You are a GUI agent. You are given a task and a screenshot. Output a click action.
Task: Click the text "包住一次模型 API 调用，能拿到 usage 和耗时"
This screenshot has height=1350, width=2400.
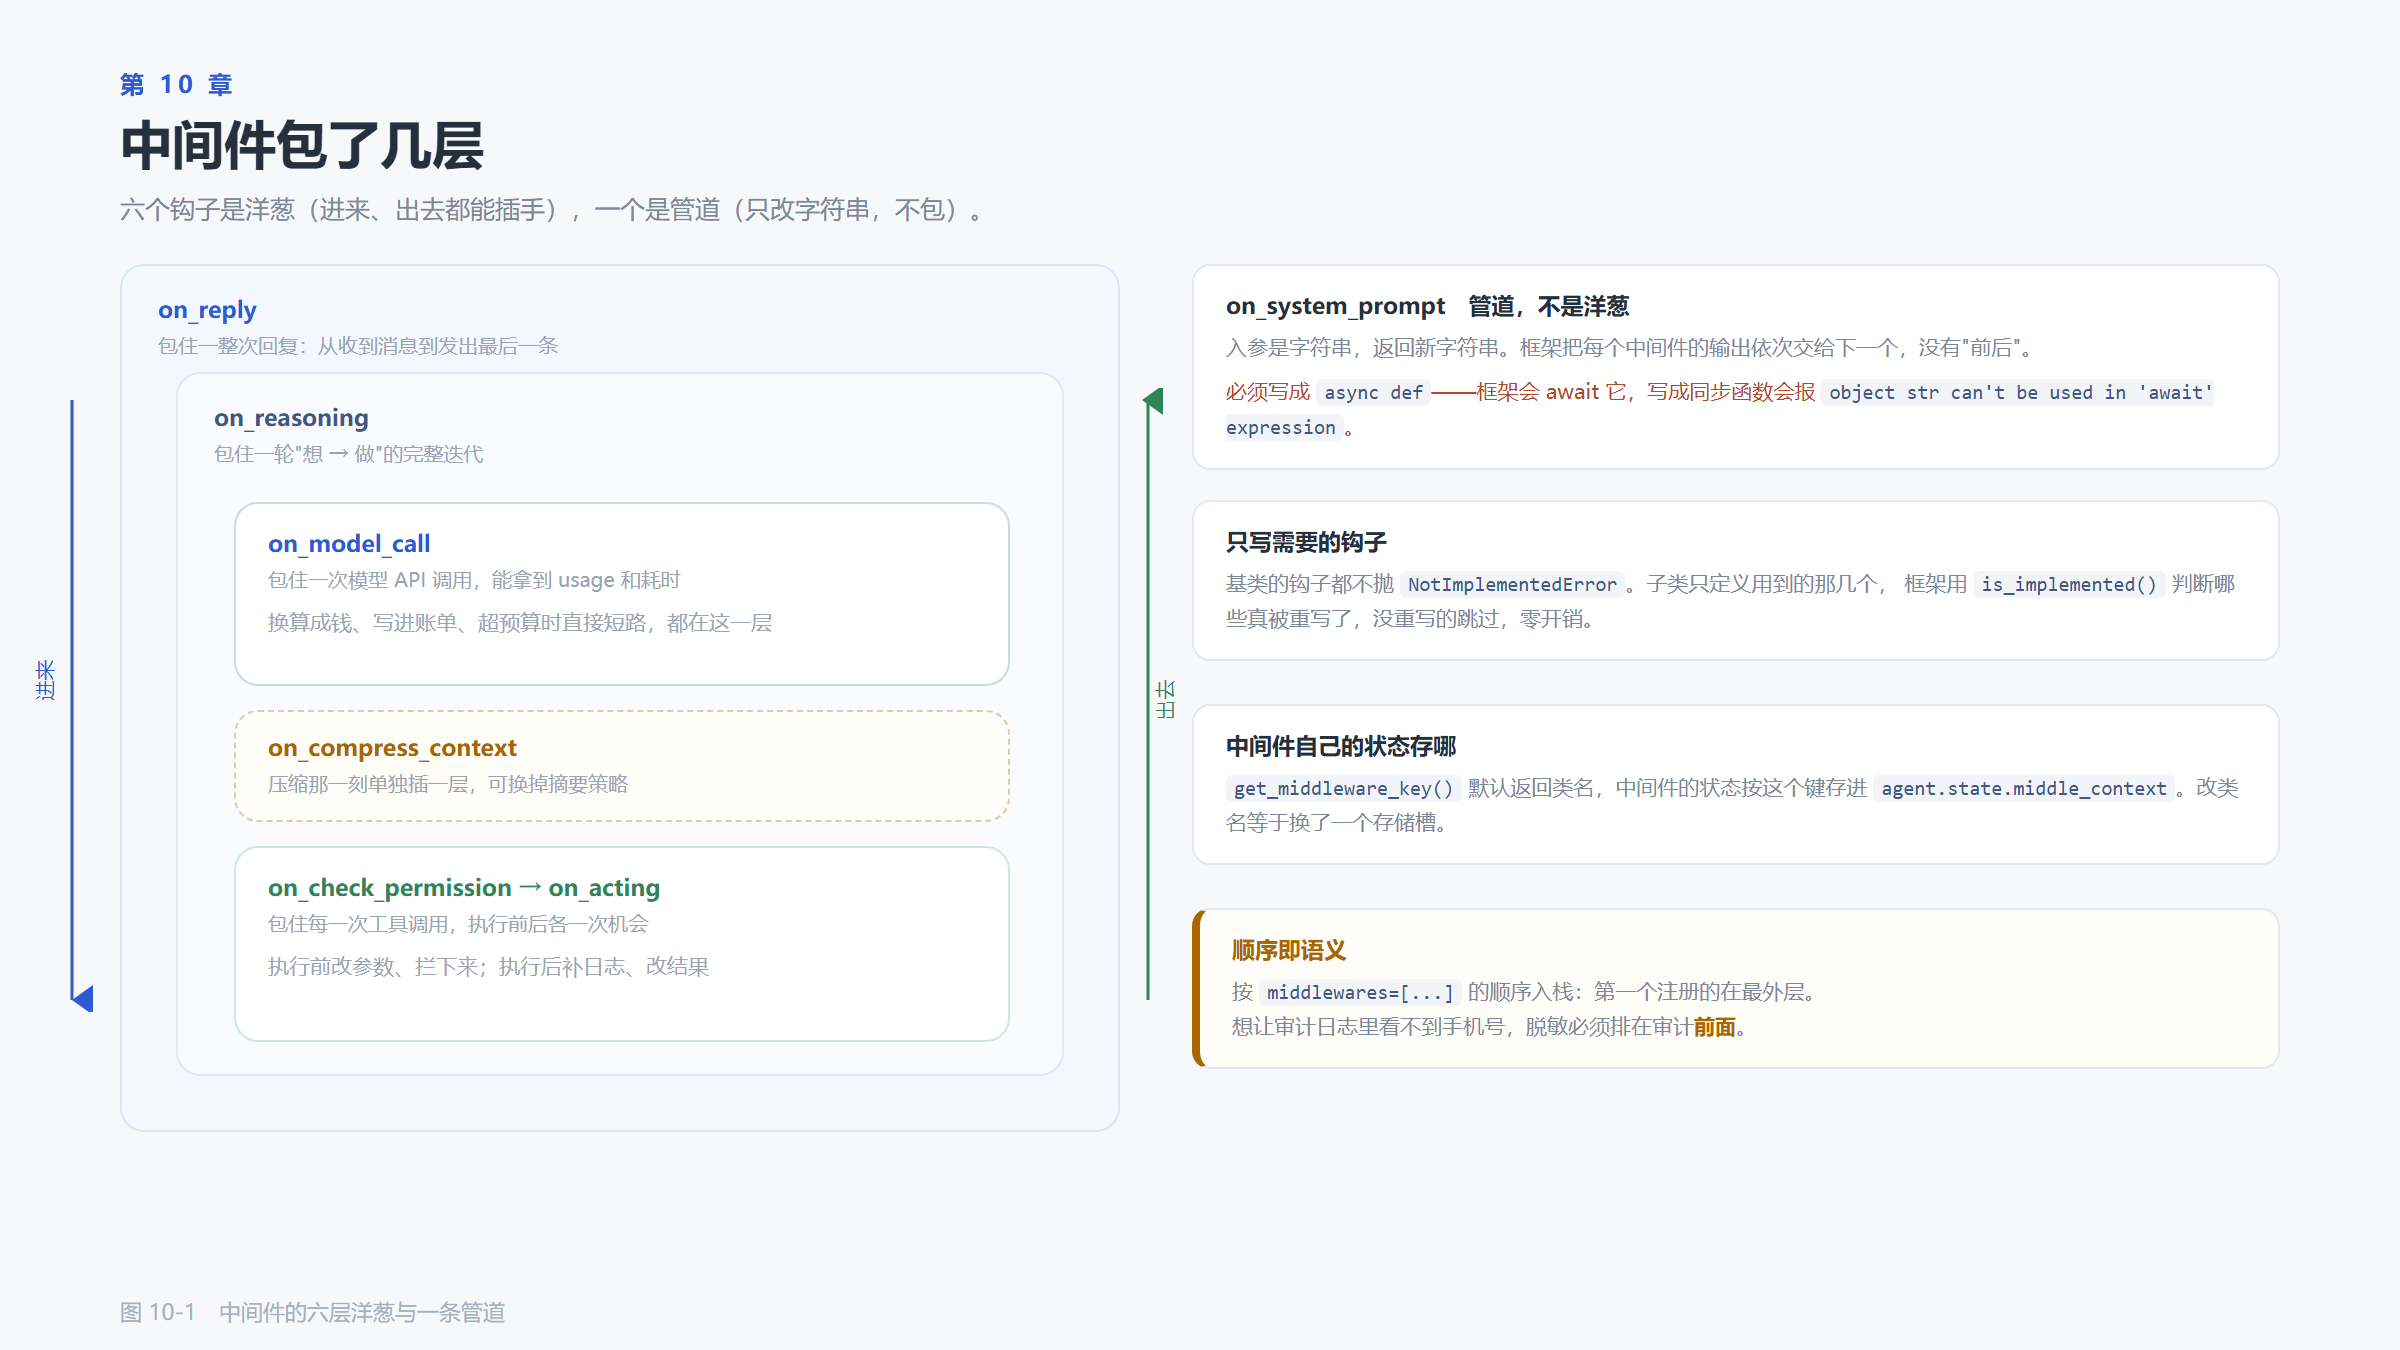pos(474,580)
